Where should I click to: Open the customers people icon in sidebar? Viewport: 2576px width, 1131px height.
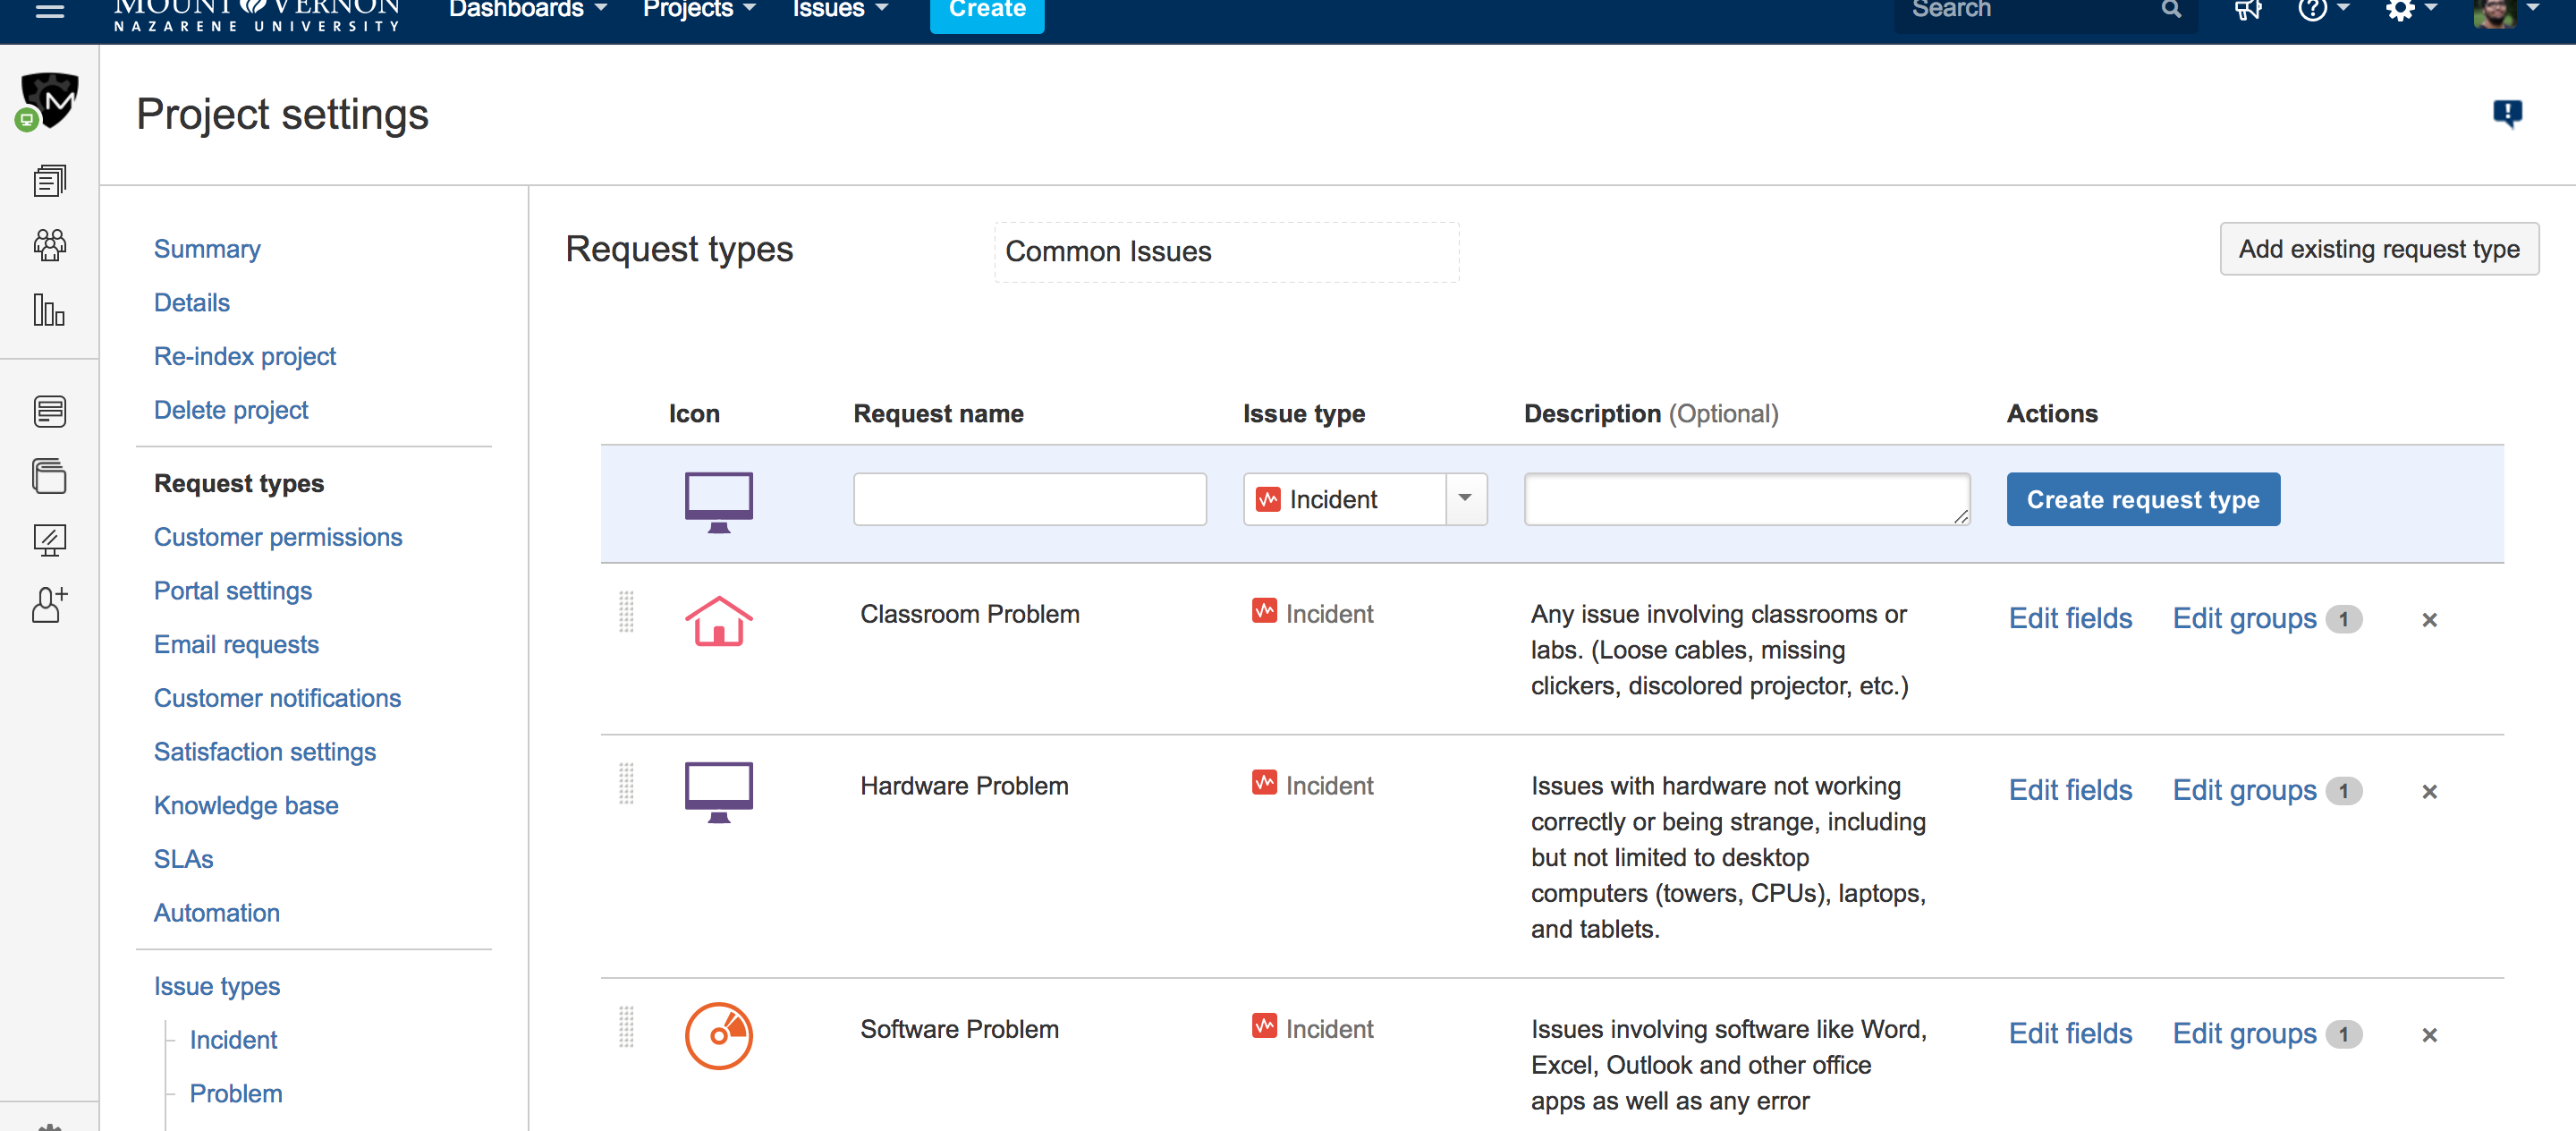click(x=49, y=245)
